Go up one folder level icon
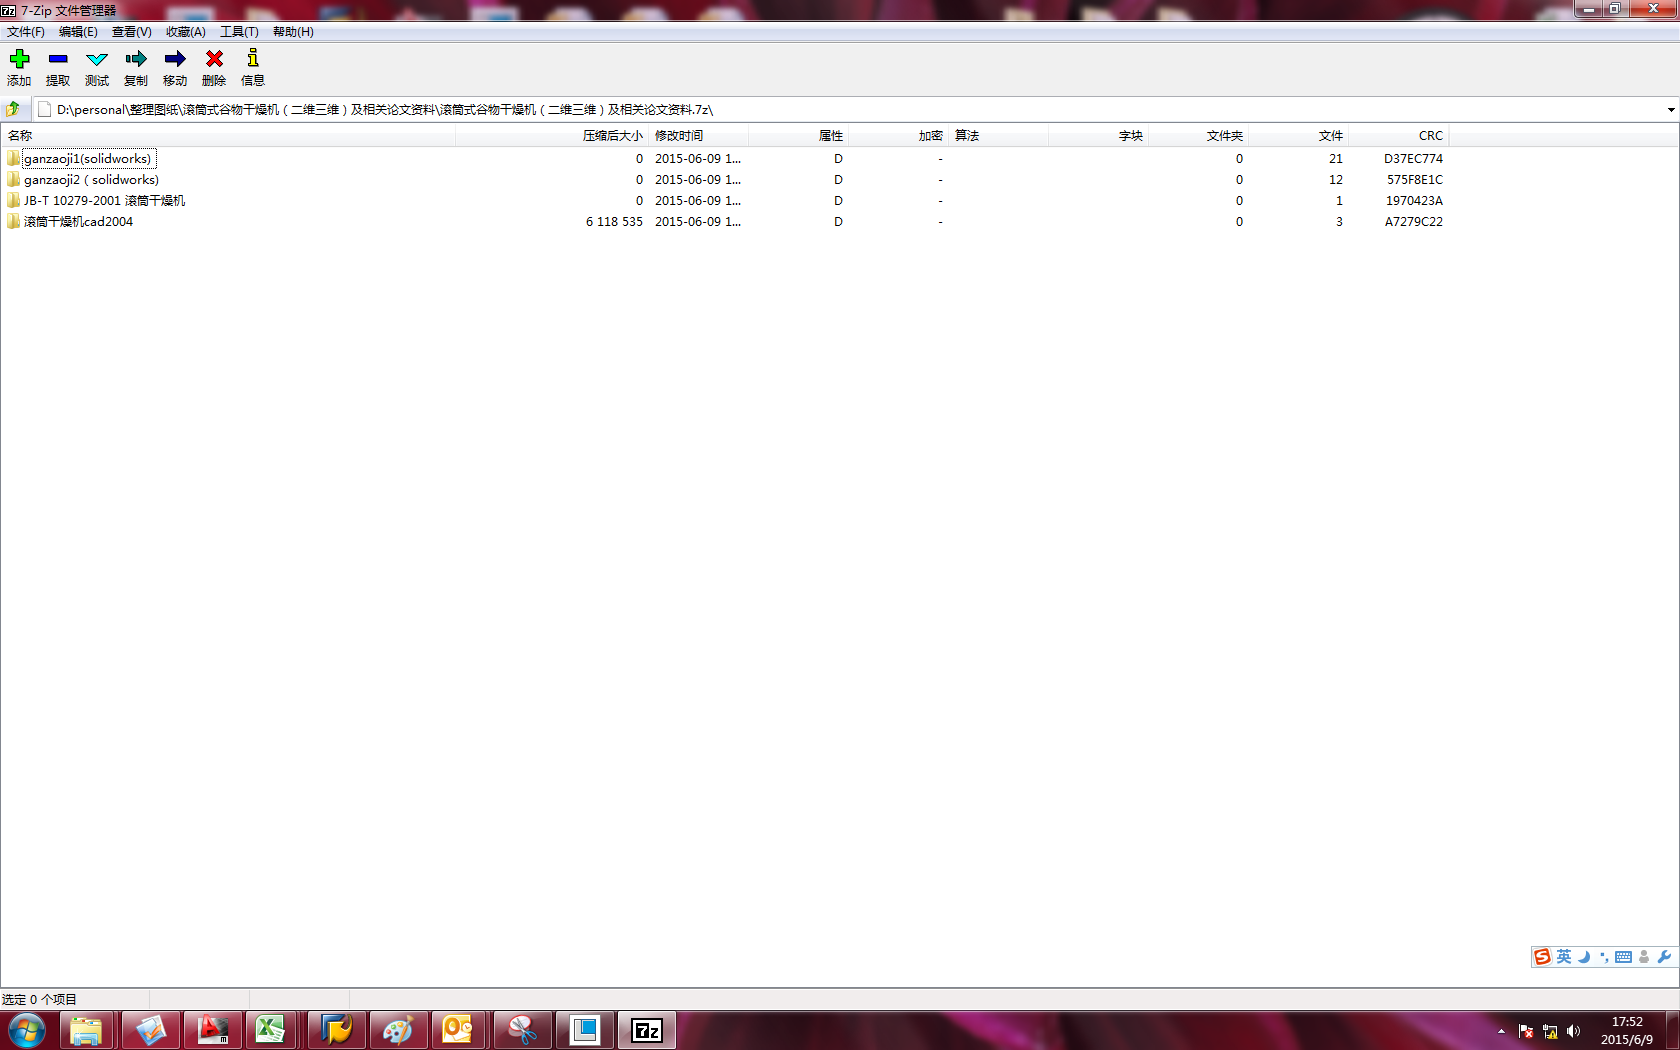The width and height of the screenshot is (1680, 1050). coord(13,109)
